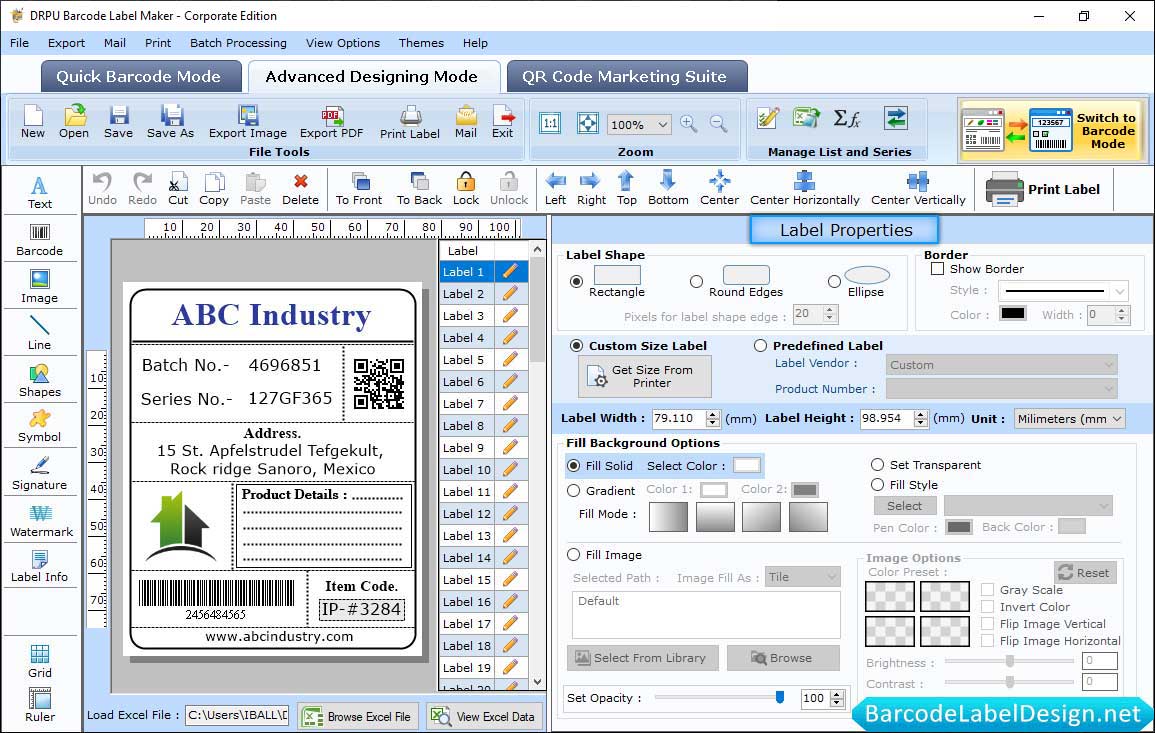Enable the Show Border checkbox
This screenshot has width=1155, height=733.
[x=937, y=269]
